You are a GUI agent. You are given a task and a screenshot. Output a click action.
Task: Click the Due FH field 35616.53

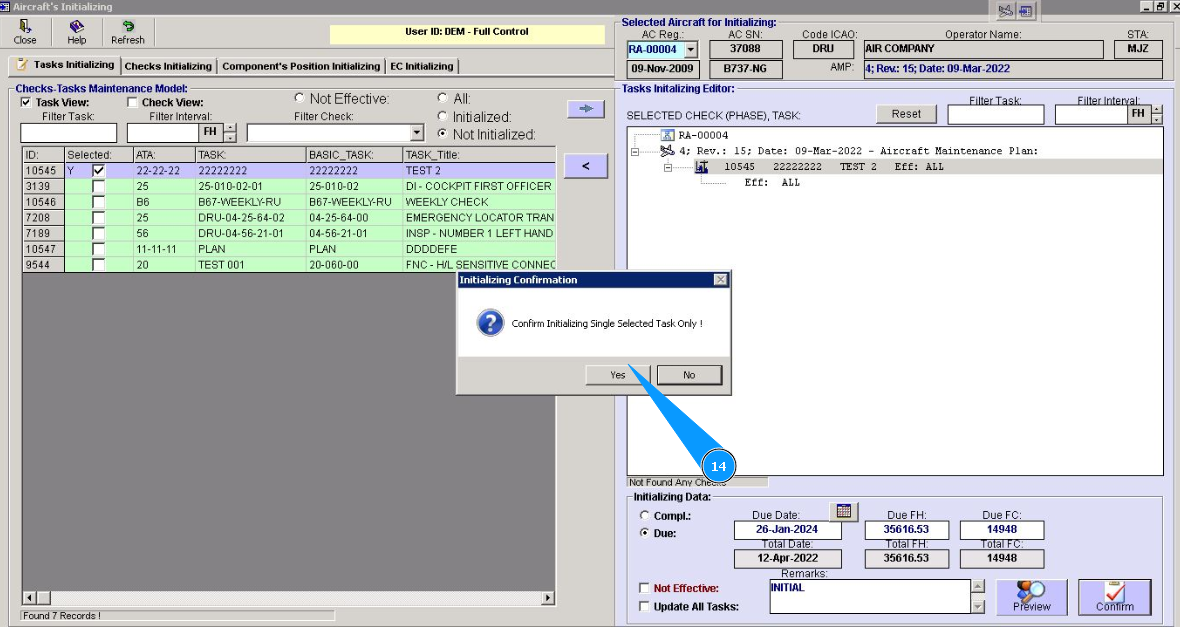coord(906,529)
